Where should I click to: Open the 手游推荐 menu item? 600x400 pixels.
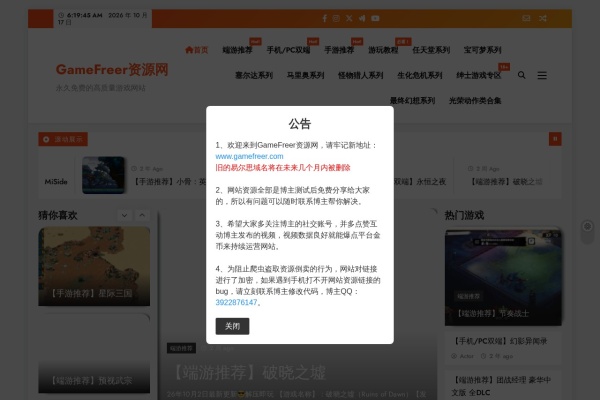point(339,50)
